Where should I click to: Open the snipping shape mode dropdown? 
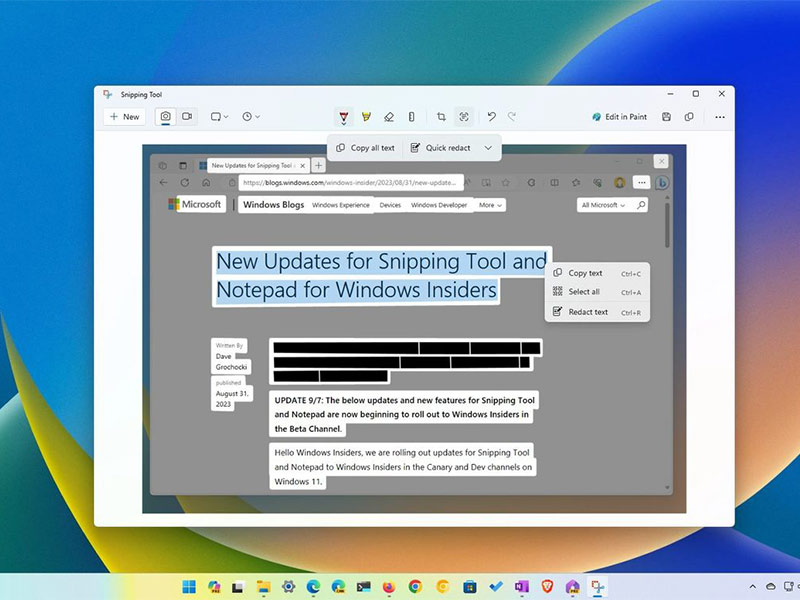(x=219, y=117)
